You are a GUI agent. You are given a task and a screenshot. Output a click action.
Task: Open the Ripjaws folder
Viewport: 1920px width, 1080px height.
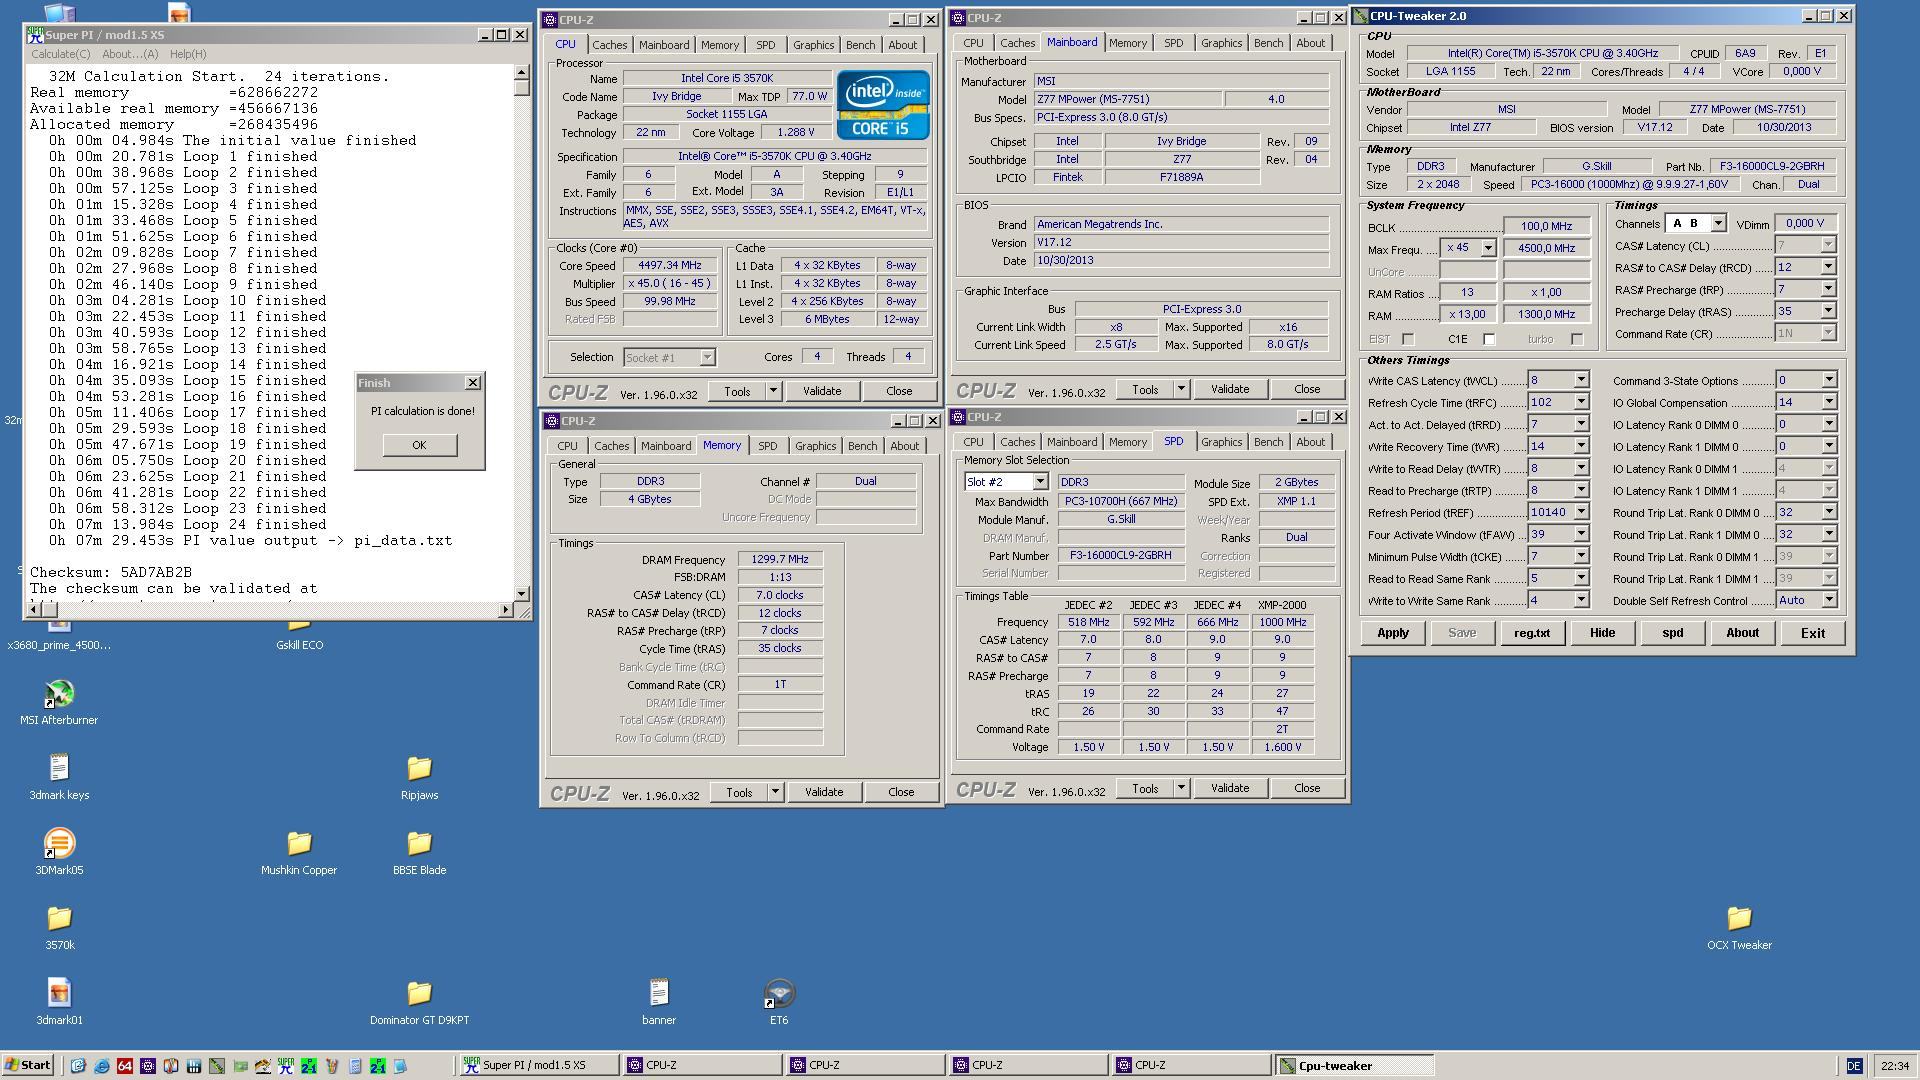pyautogui.click(x=419, y=768)
